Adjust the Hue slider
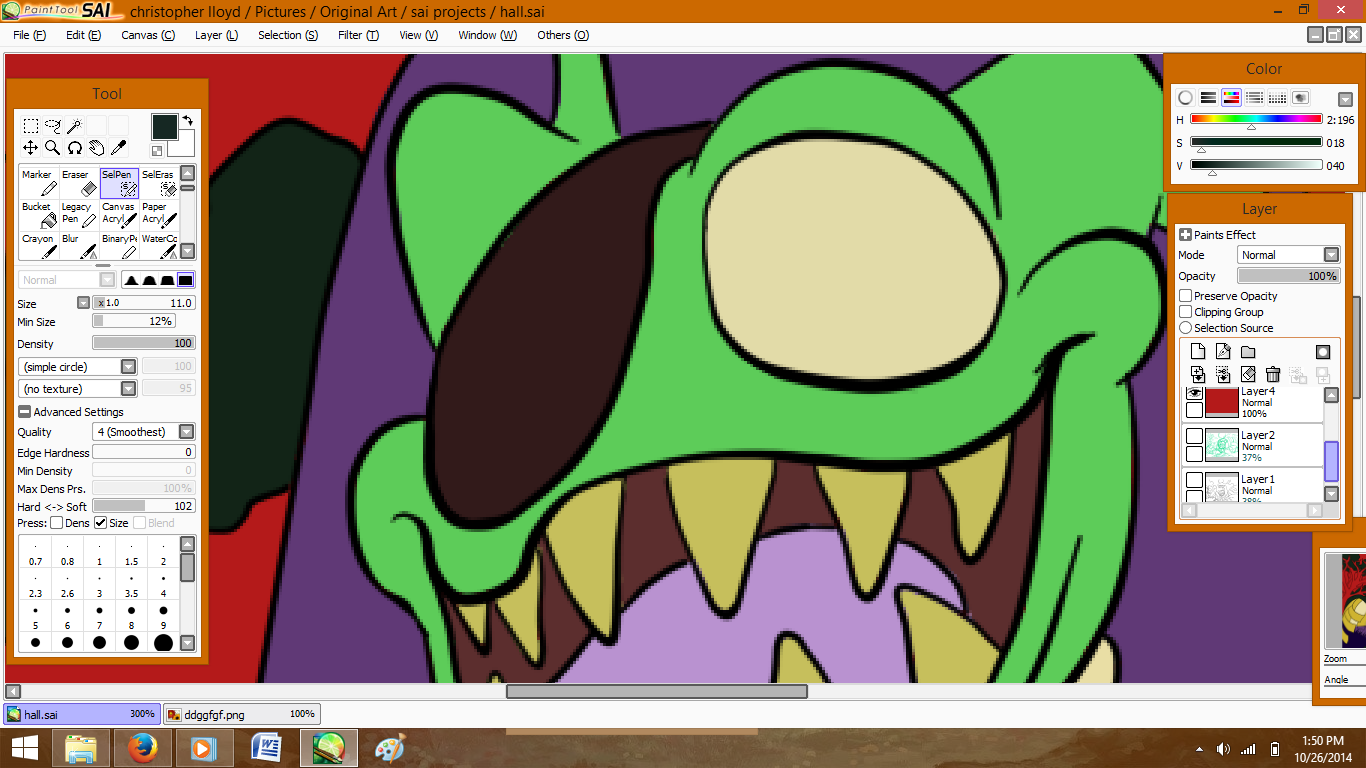 [1256, 119]
